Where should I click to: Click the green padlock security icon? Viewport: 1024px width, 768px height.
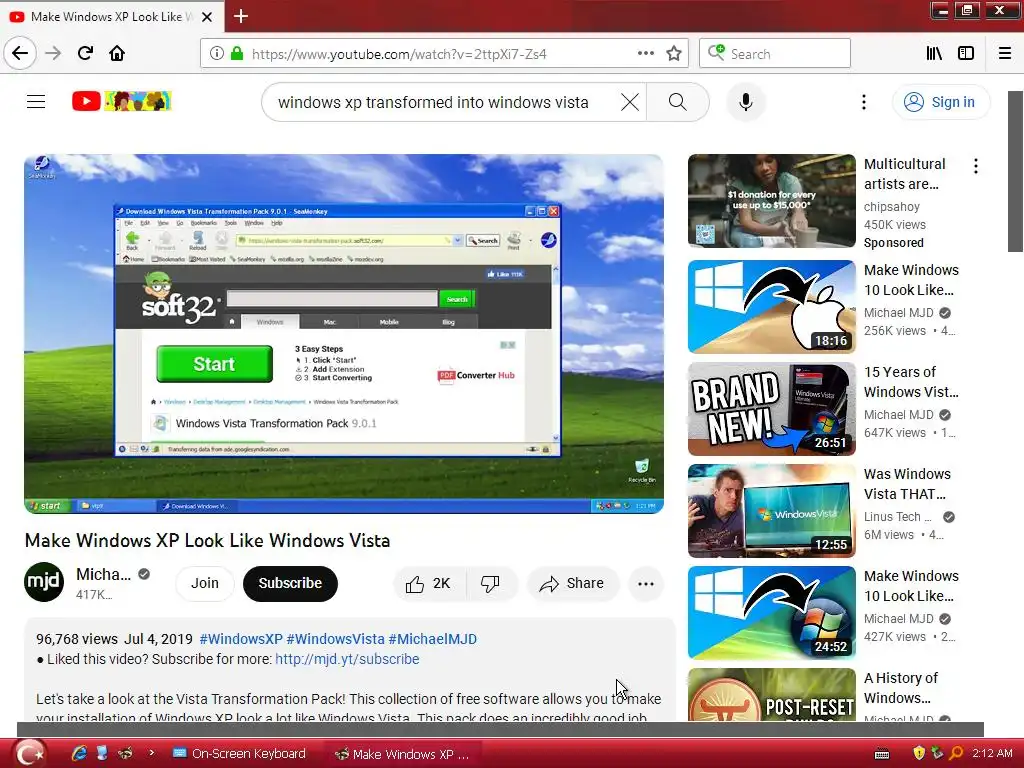point(237,54)
